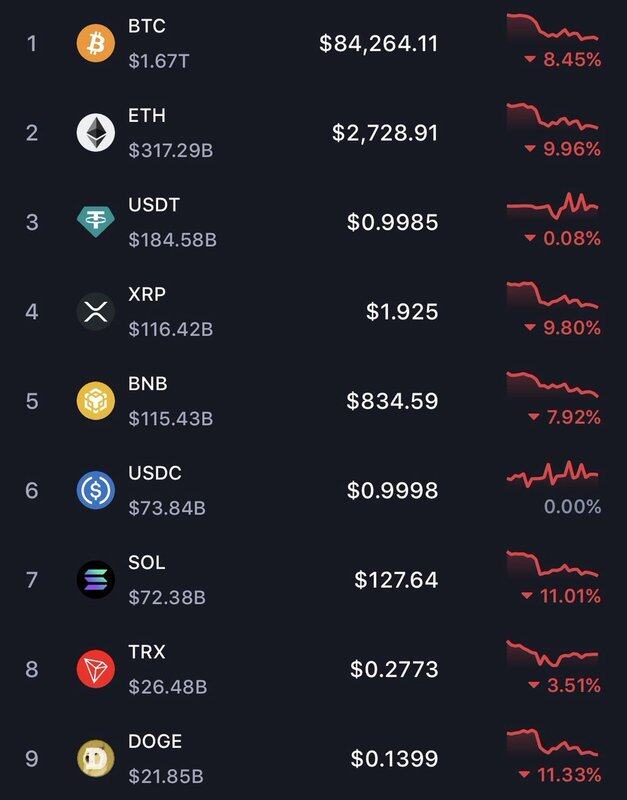Image resolution: width=627 pixels, height=800 pixels.
Task: Select the ETH price $2,728.91
Action: (x=385, y=133)
